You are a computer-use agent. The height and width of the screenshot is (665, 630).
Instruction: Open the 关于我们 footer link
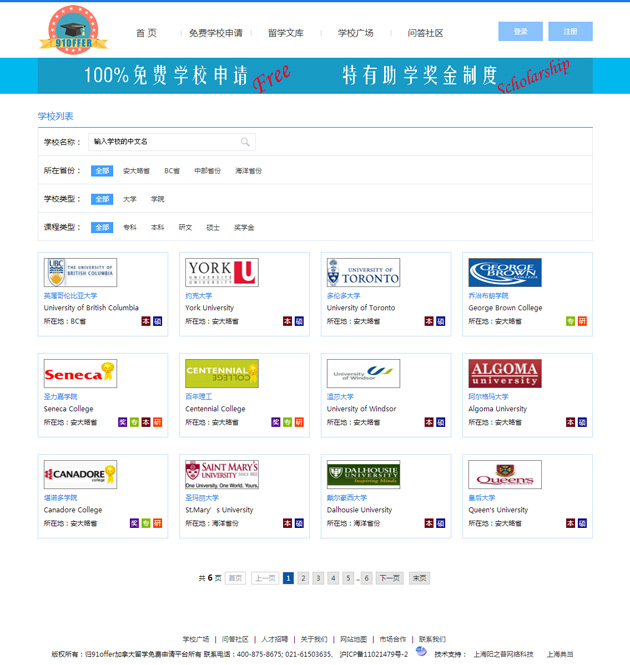point(314,639)
